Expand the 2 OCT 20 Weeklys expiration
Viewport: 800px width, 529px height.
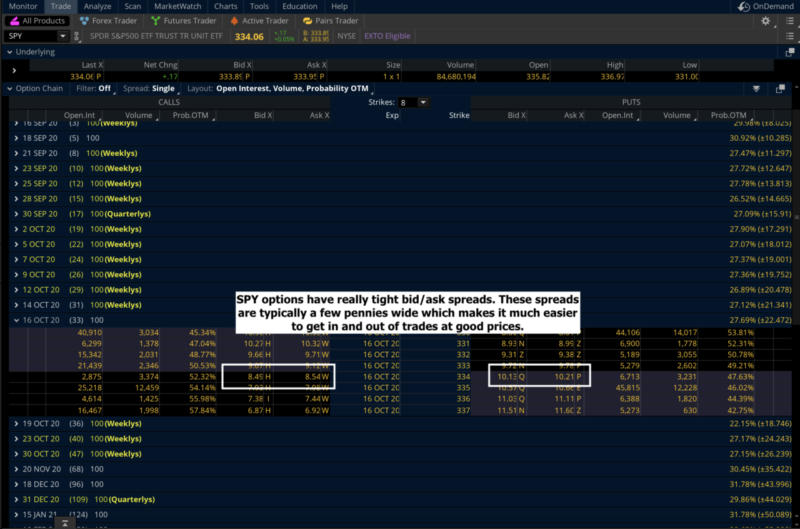coord(16,230)
